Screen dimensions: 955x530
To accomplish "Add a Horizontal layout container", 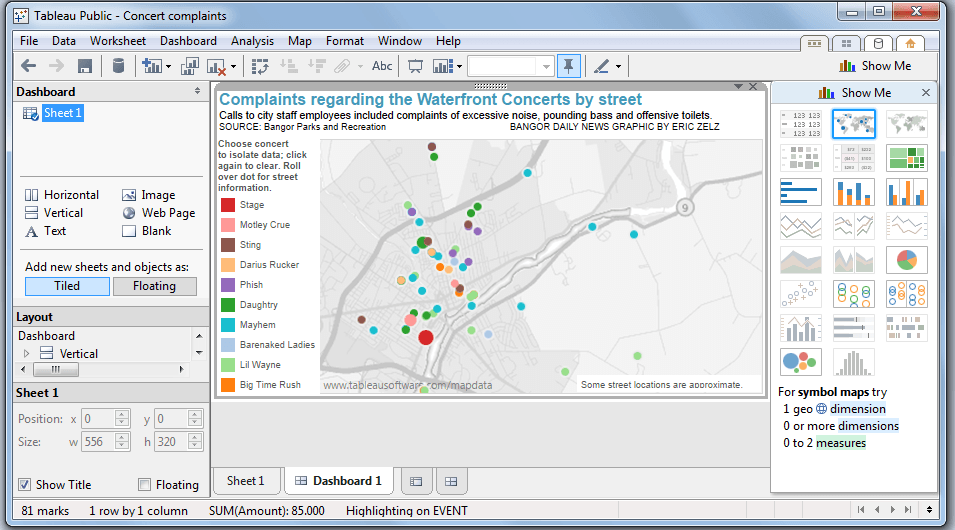I will coord(62,195).
